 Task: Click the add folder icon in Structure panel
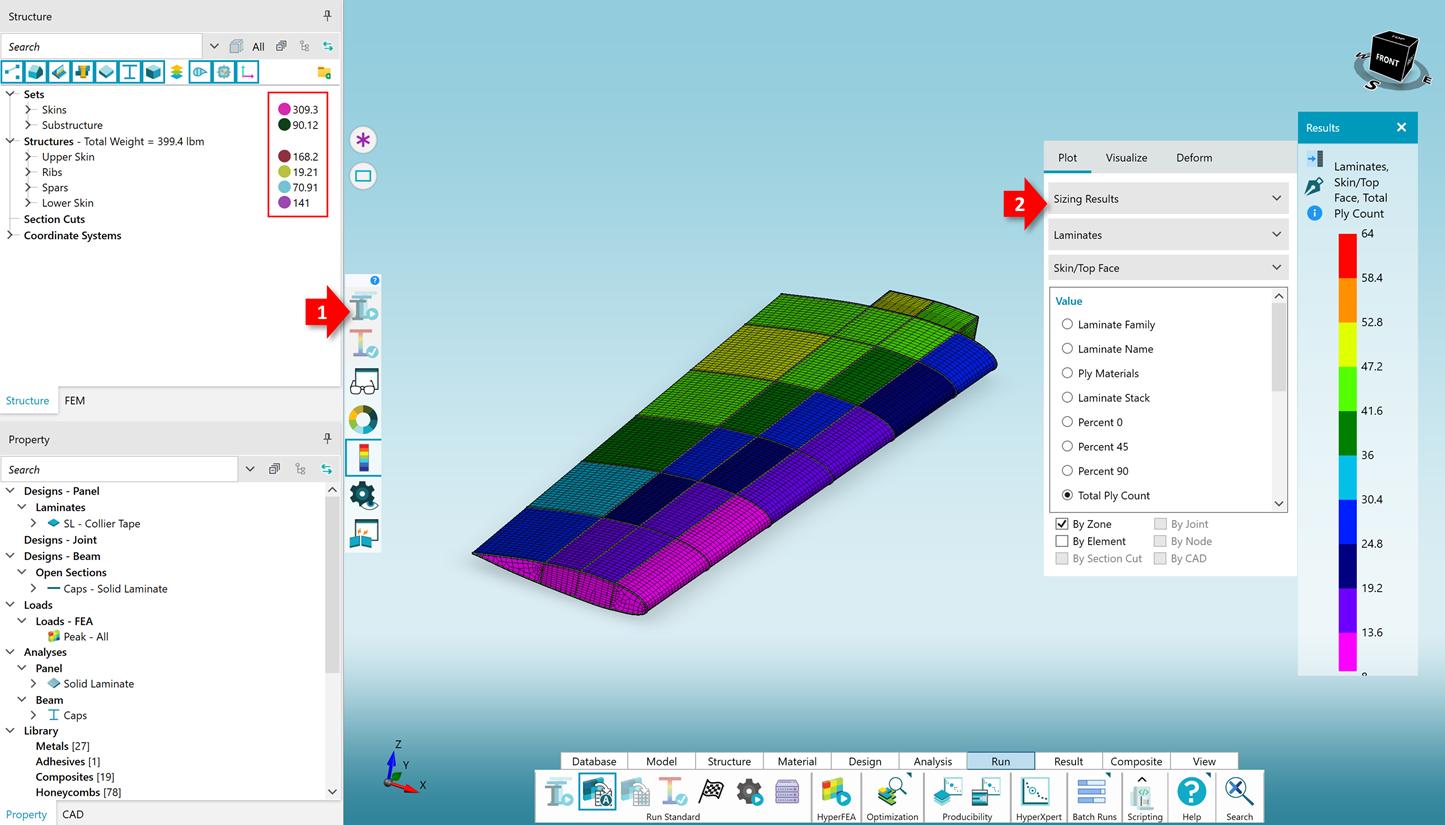click(324, 72)
